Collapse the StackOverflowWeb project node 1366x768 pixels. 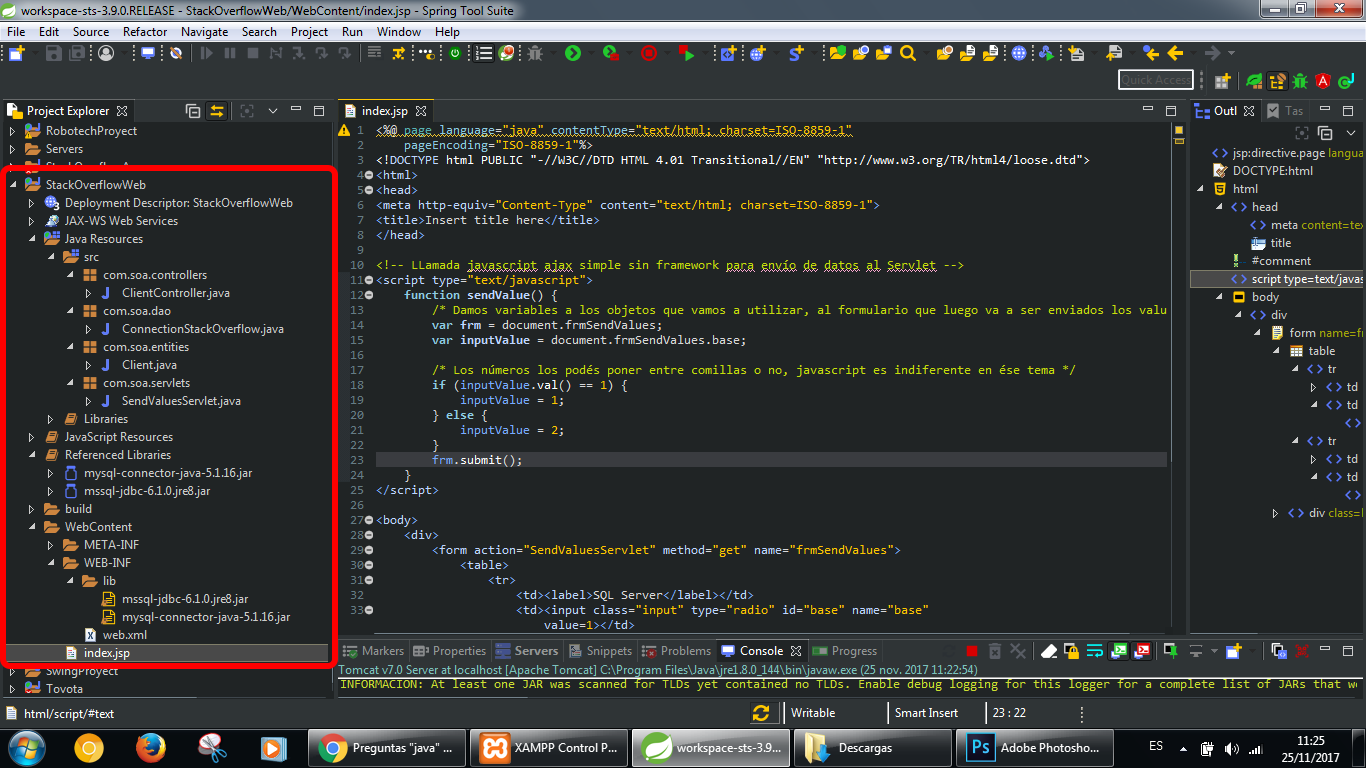click(13, 185)
